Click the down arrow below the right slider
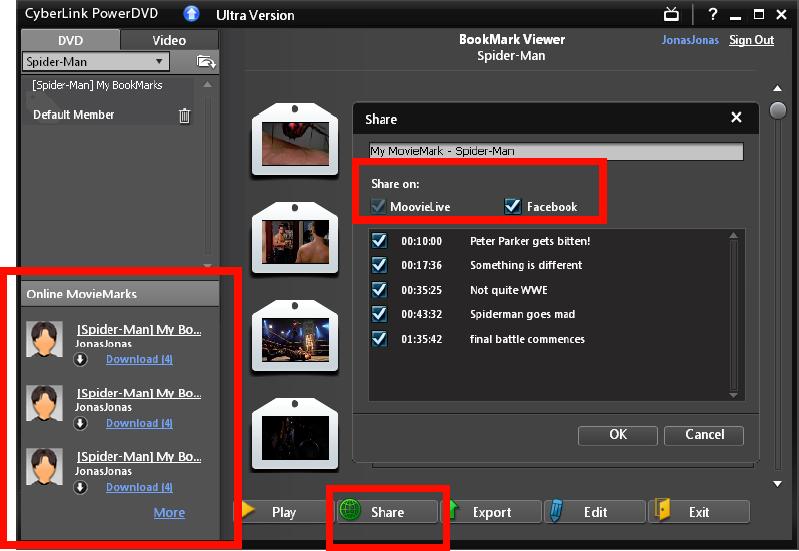This screenshot has width=799, height=551. click(778, 484)
